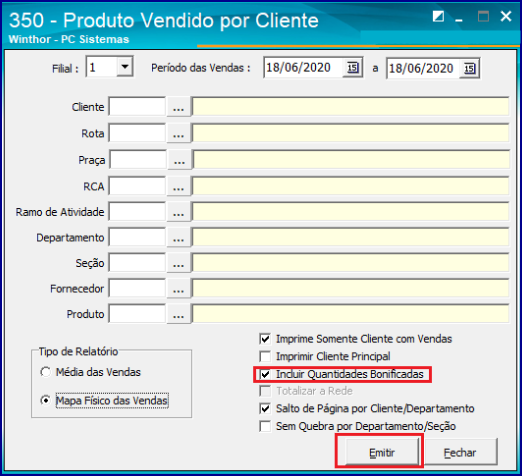The height and width of the screenshot is (476, 522).
Task: Uncheck Incluir Quantidades Bonificadas
Action: point(265,374)
